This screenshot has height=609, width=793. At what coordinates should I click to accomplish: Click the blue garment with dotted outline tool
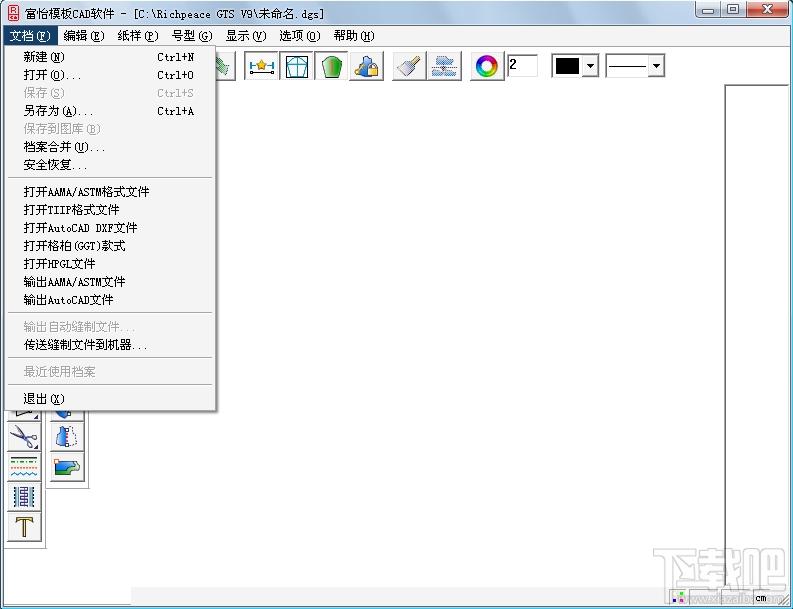[x=67, y=437]
